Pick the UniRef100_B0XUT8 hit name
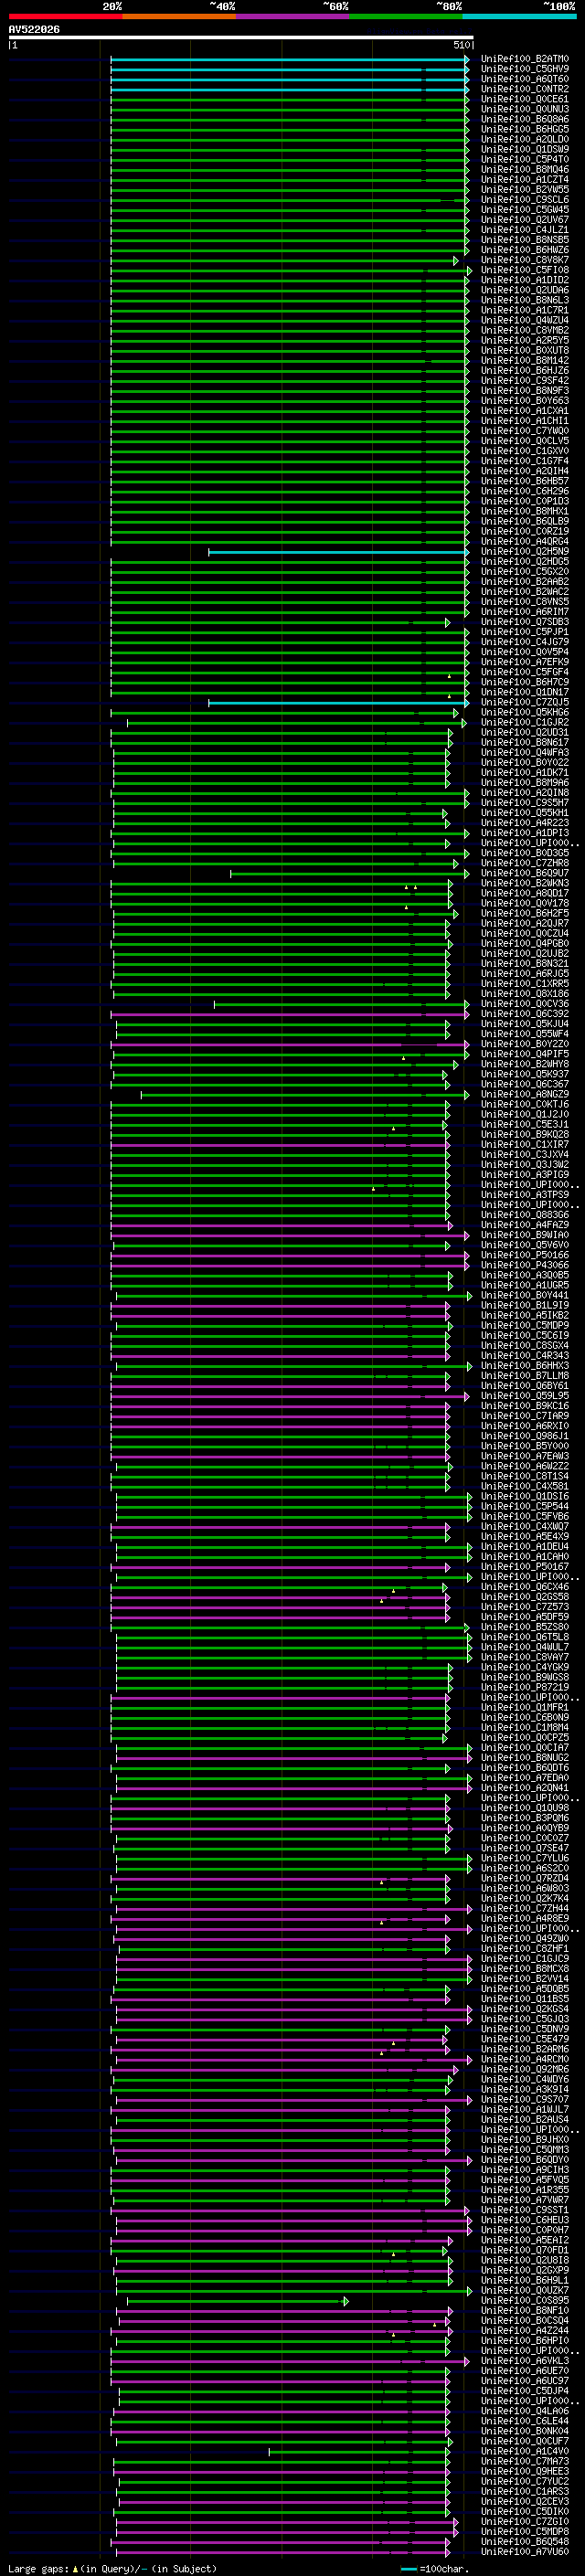The width and height of the screenshot is (585, 2576). coord(525,350)
